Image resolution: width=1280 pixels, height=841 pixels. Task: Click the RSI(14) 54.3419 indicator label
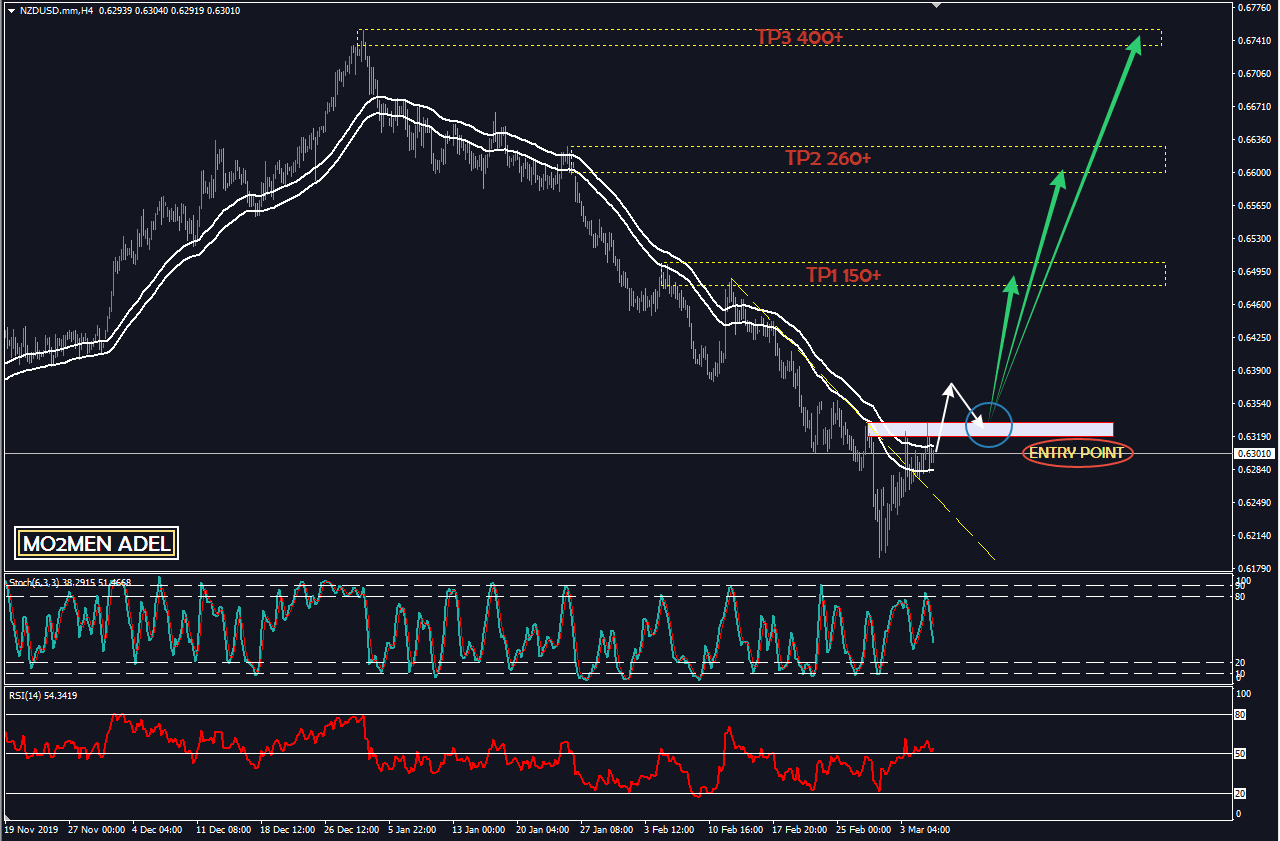point(42,694)
